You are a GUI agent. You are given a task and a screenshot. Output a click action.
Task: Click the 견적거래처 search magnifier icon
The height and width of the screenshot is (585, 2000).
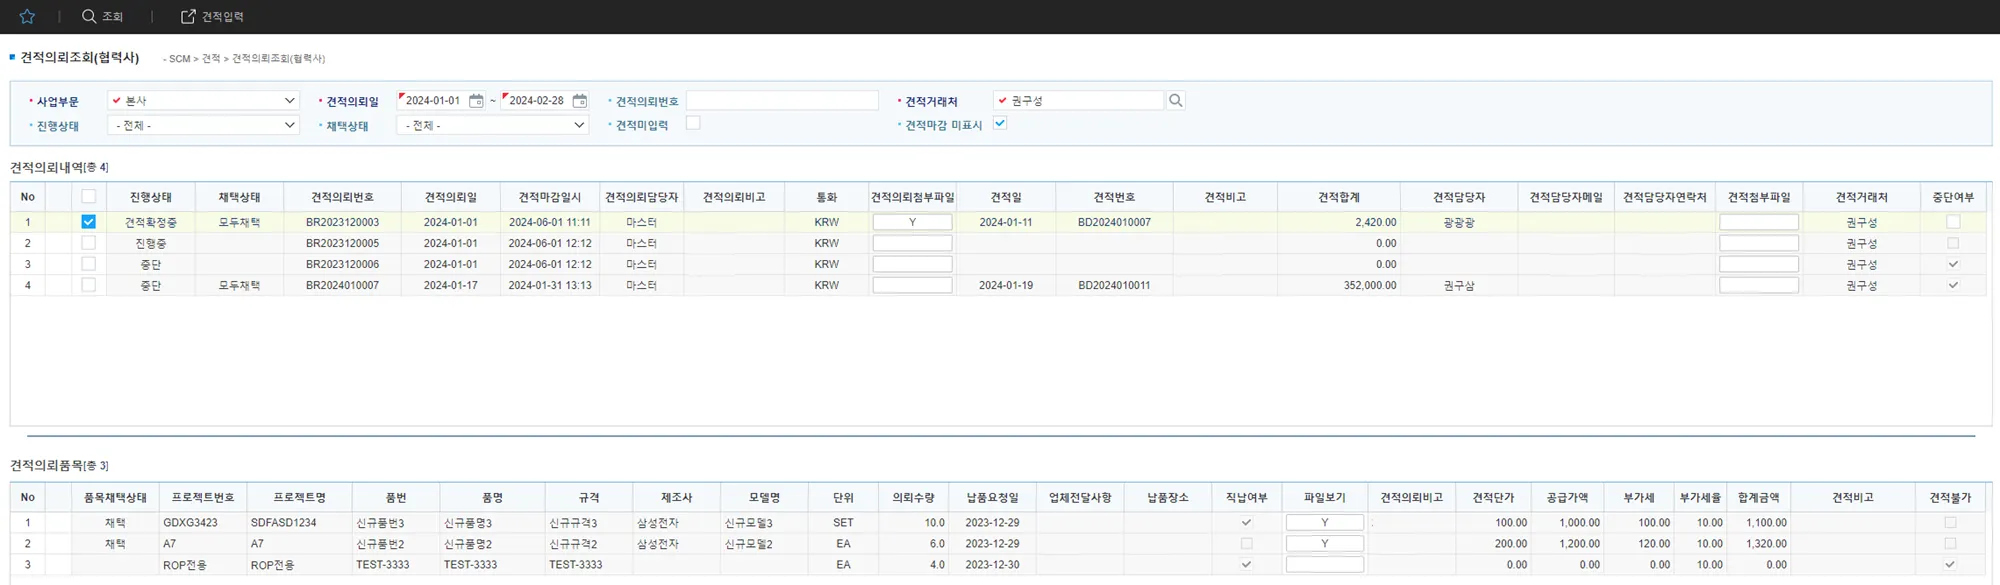(1176, 101)
